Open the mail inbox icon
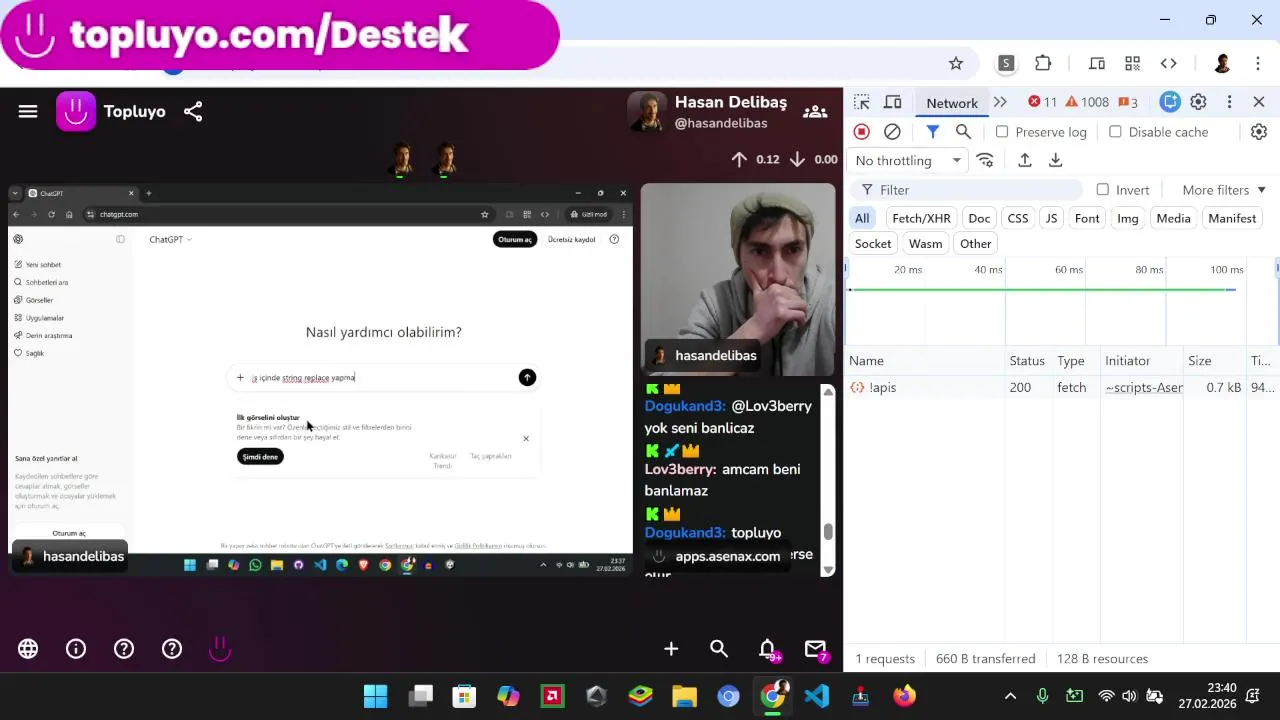Image resolution: width=1280 pixels, height=720 pixels. [x=815, y=649]
